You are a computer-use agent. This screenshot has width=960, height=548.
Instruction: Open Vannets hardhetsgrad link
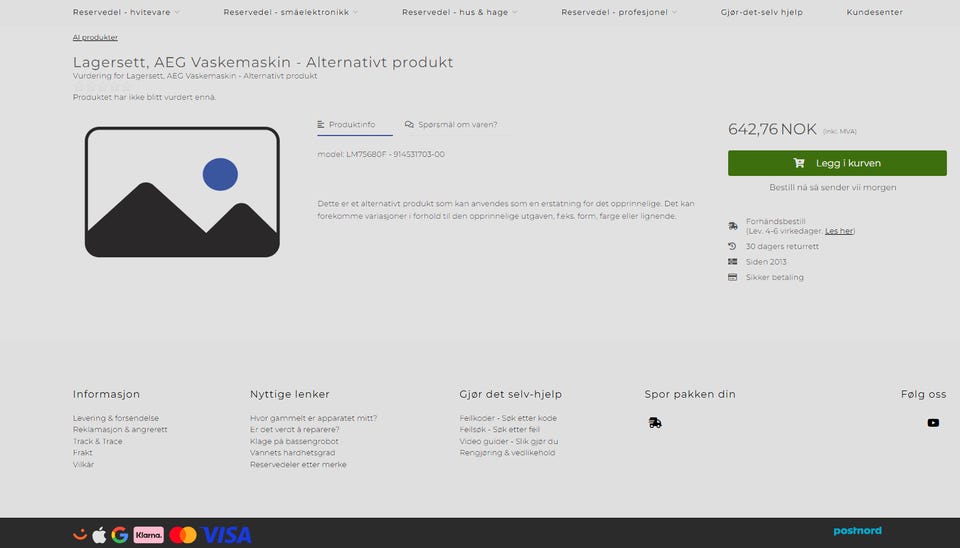(293, 453)
